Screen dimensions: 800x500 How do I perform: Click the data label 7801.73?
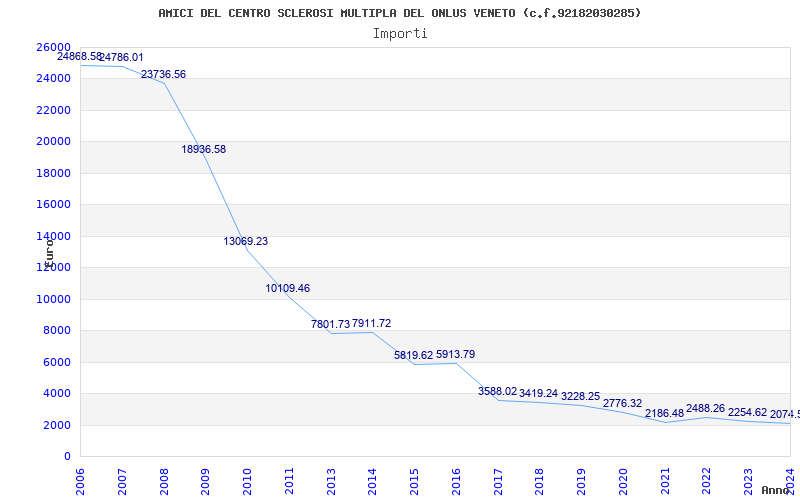330,324
